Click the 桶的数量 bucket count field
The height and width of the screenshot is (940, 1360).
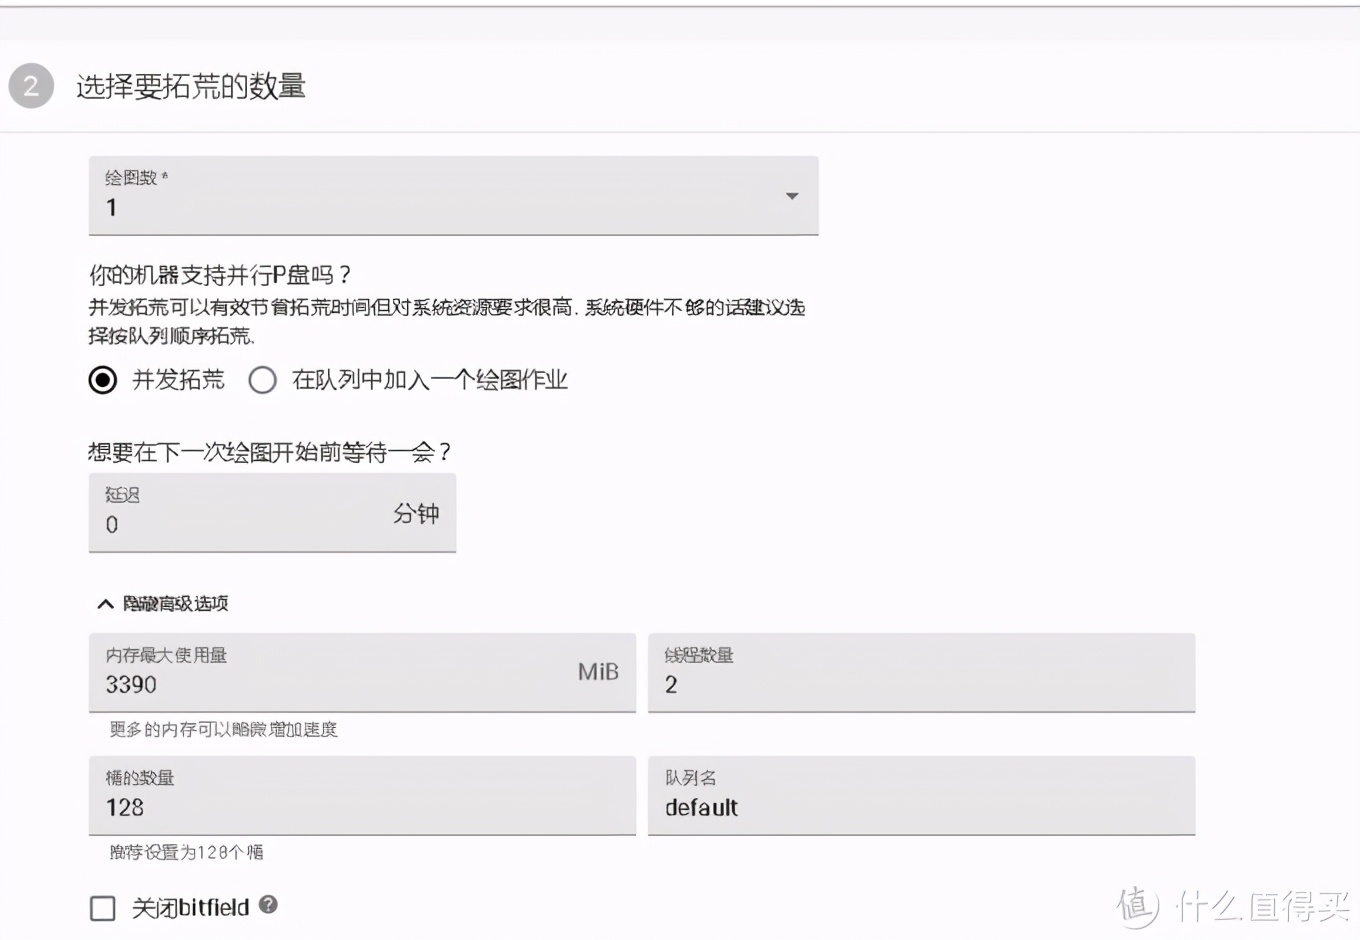[362, 795]
